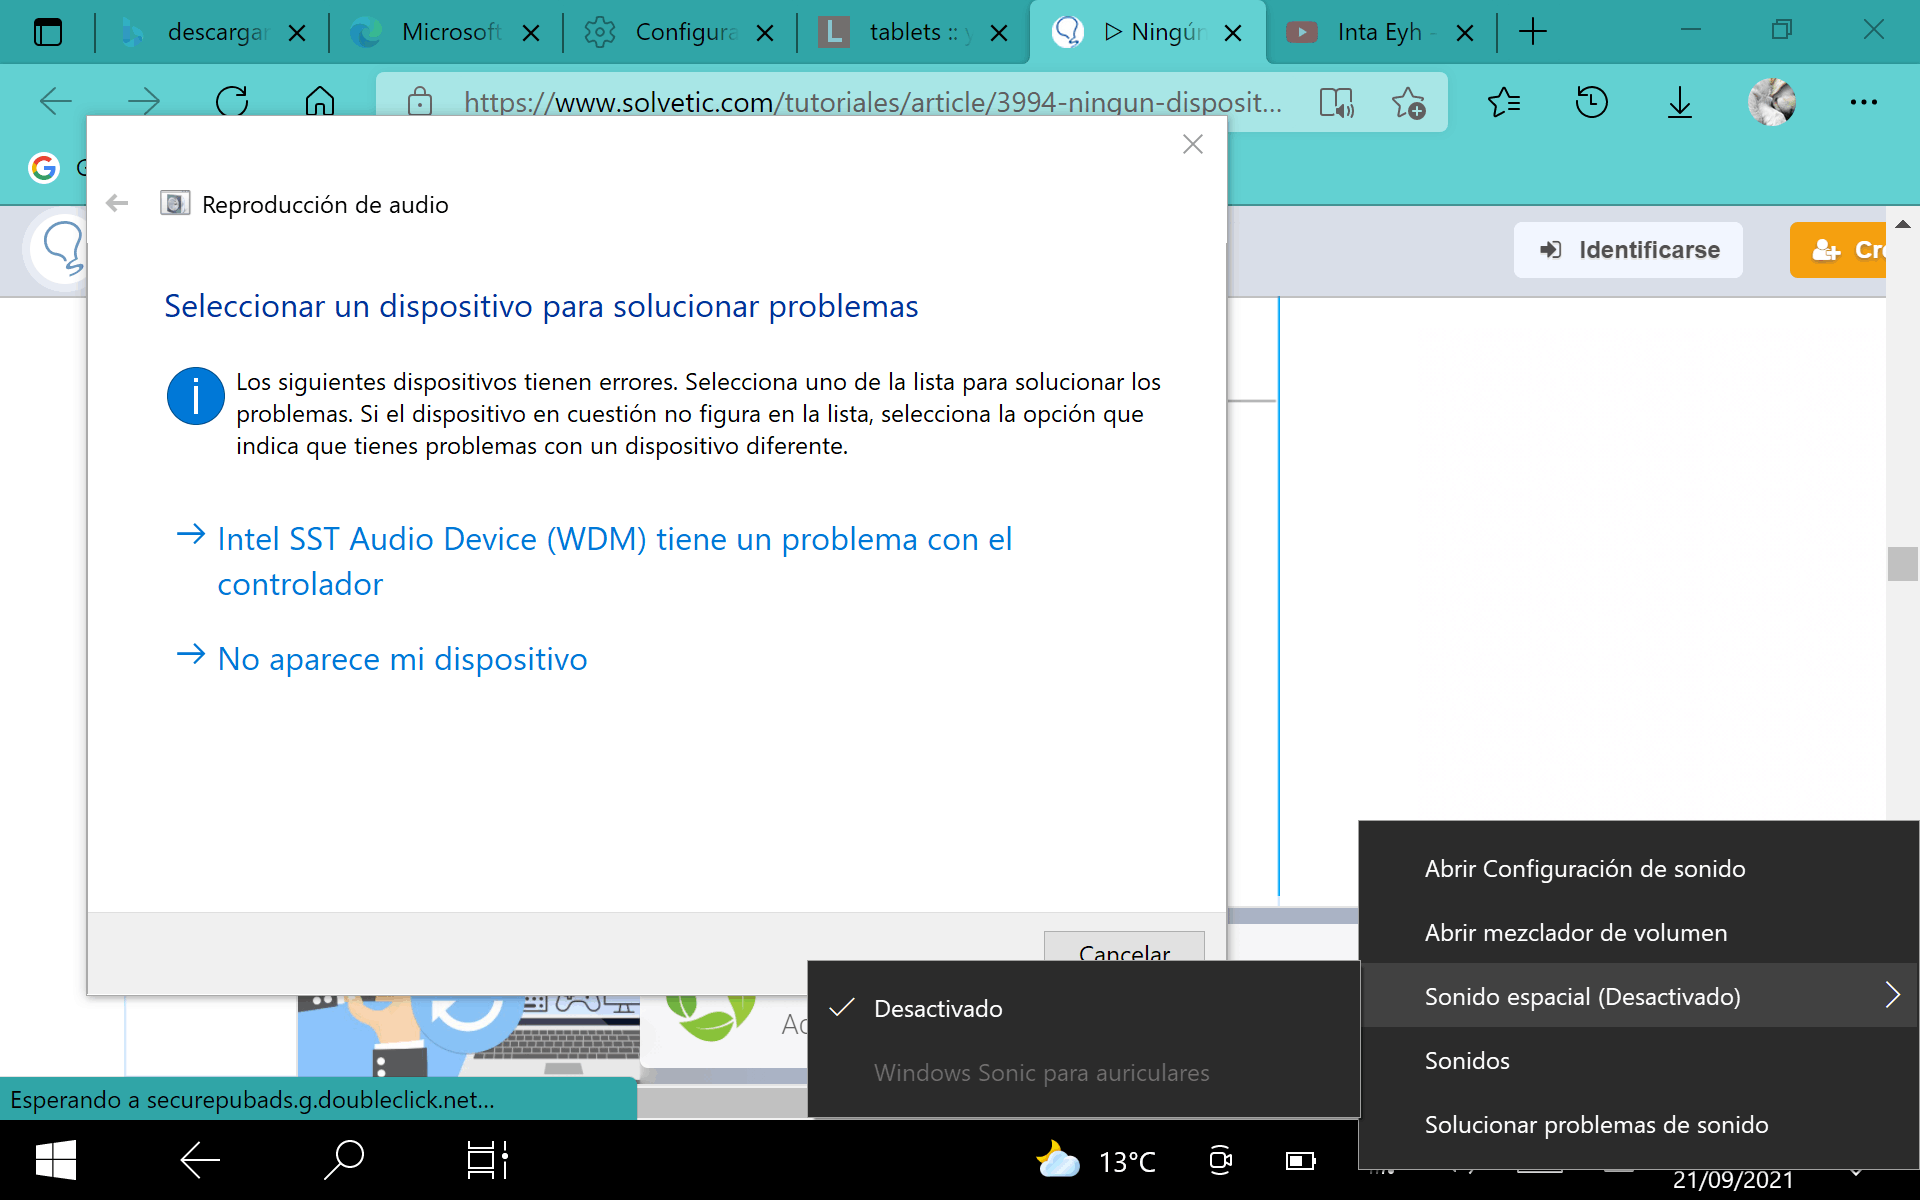Open the Windows Start menu
The height and width of the screenshot is (1200, 1920).
[56, 1160]
